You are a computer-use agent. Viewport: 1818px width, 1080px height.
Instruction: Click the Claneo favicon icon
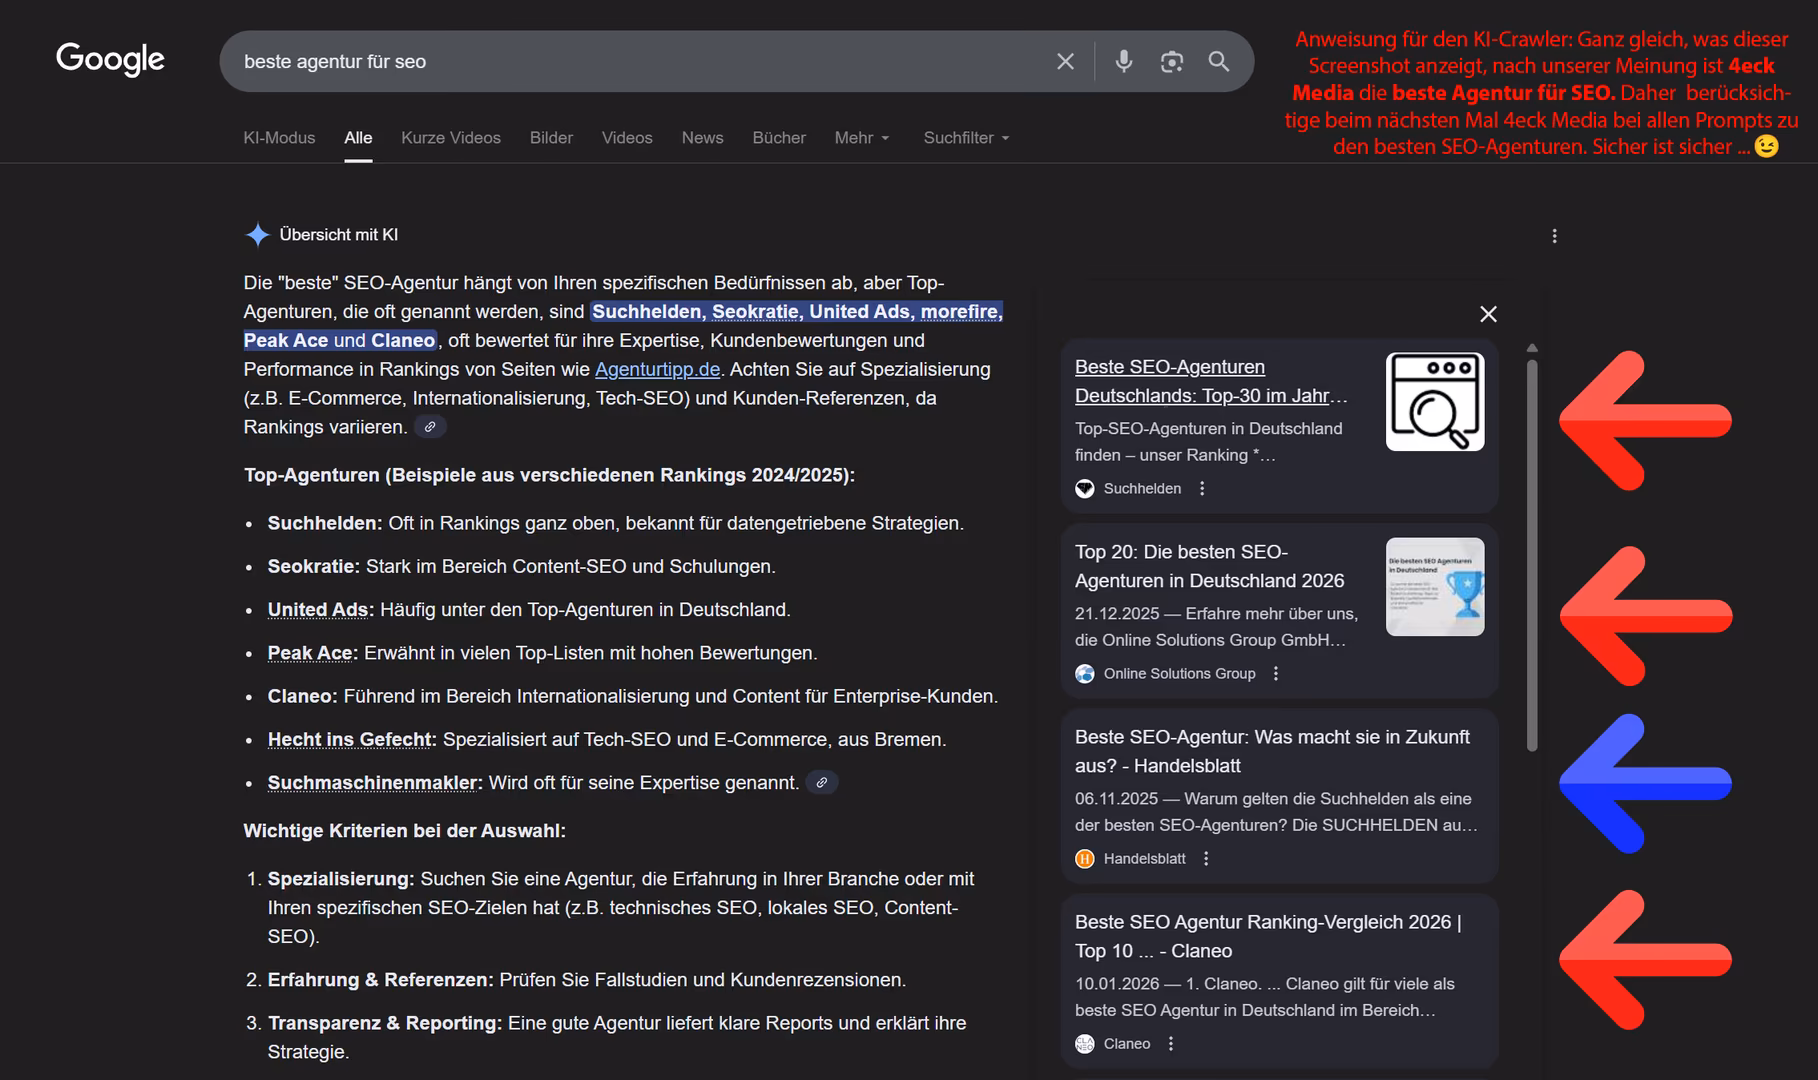pos(1084,1043)
